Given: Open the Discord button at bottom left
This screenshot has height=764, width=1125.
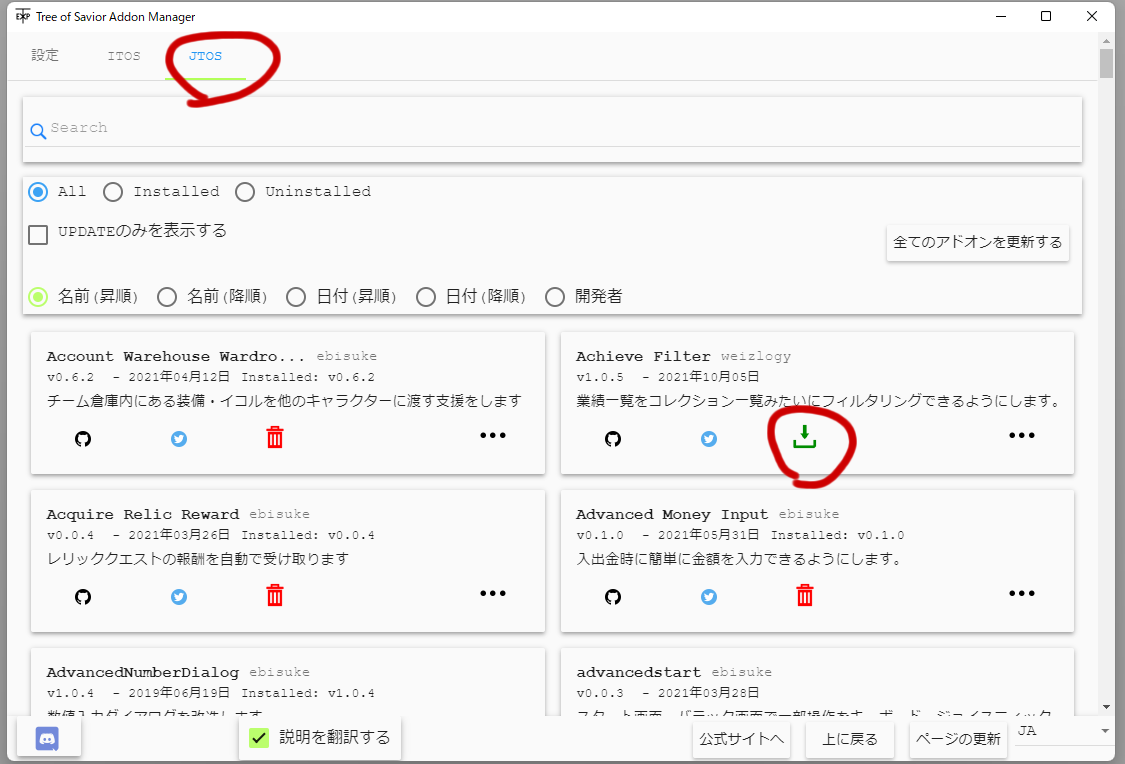Looking at the screenshot, I should (x=48, y=738).
